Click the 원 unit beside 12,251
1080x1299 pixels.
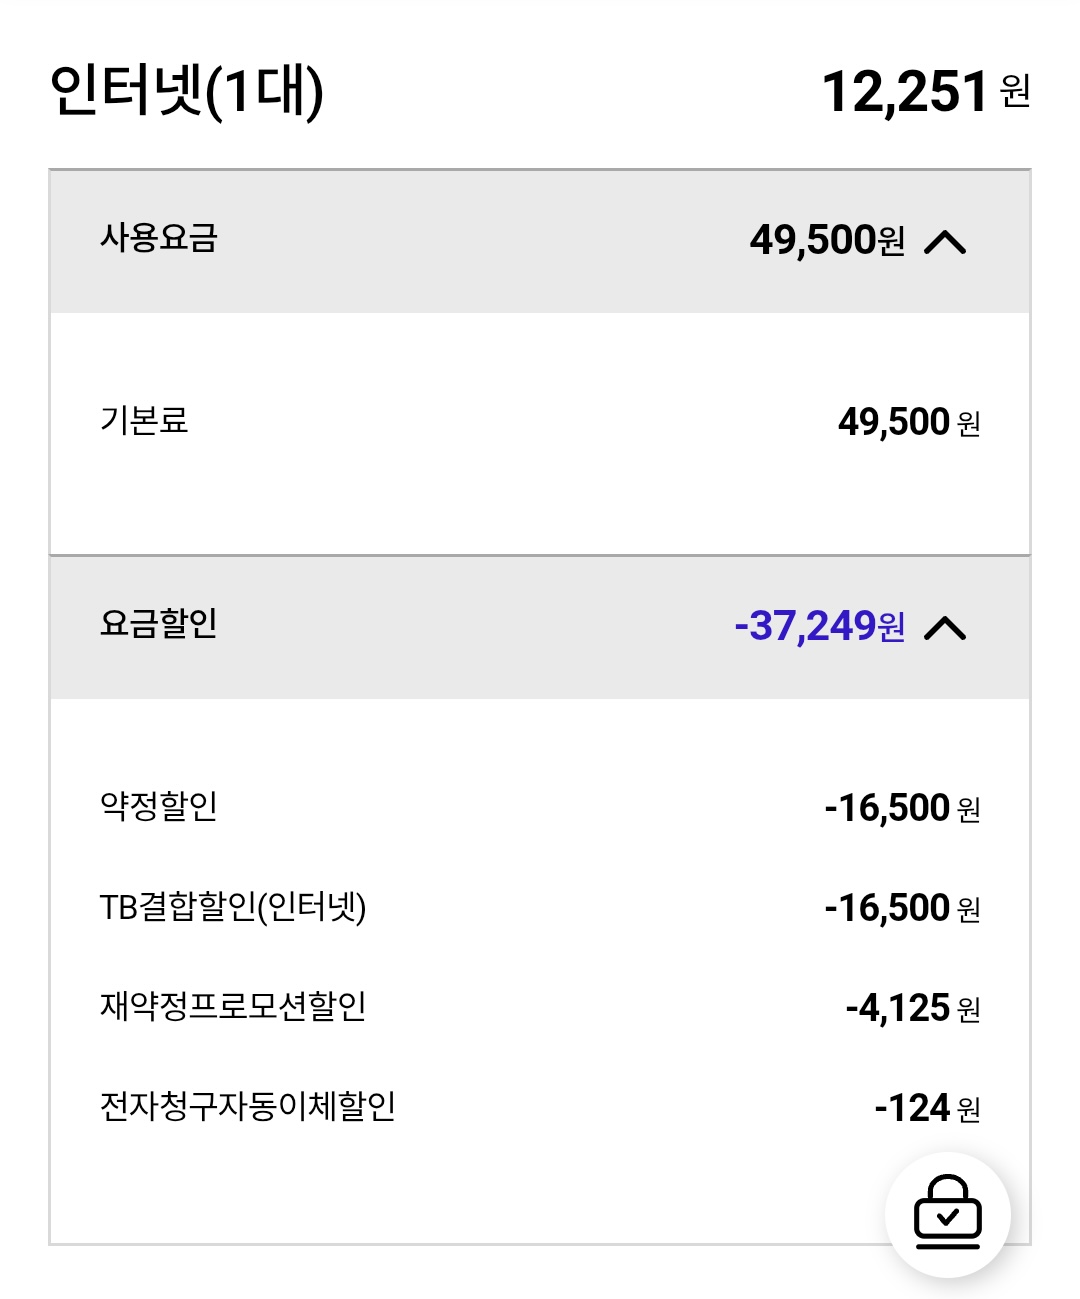(1015, 92)
